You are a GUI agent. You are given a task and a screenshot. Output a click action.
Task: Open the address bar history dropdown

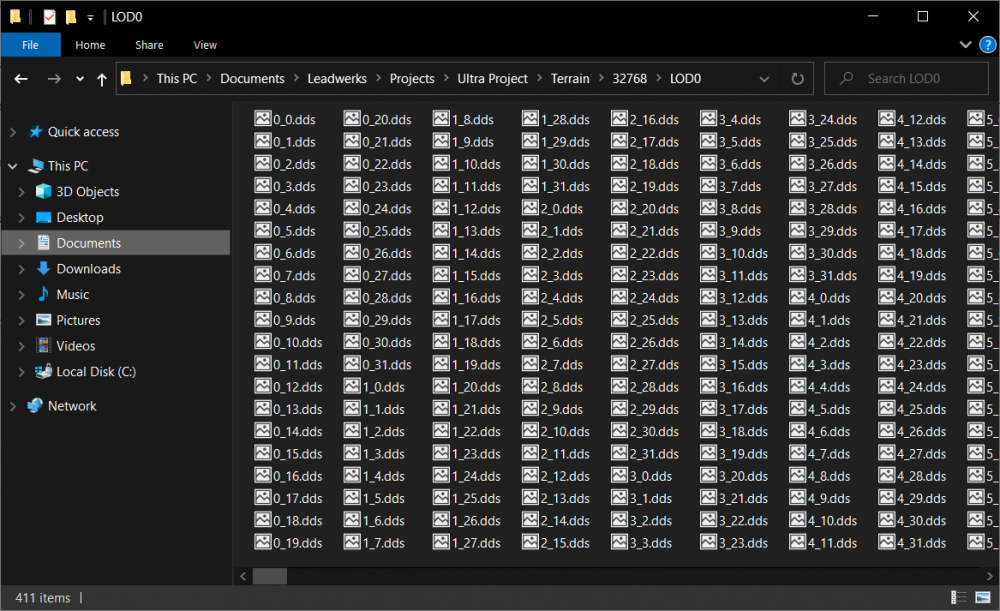[x=765, y=79]
